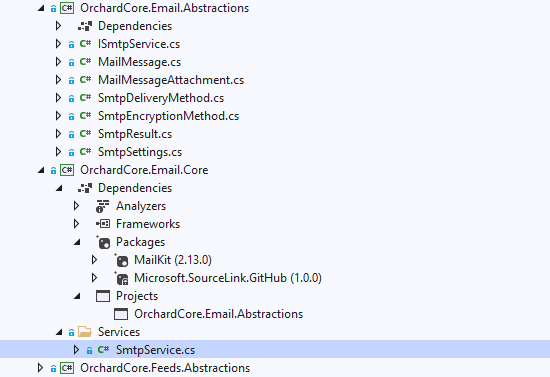
Task: Click the source control lock icon beside Services folder
Action: pyautogui.click(x=72, y=332)
